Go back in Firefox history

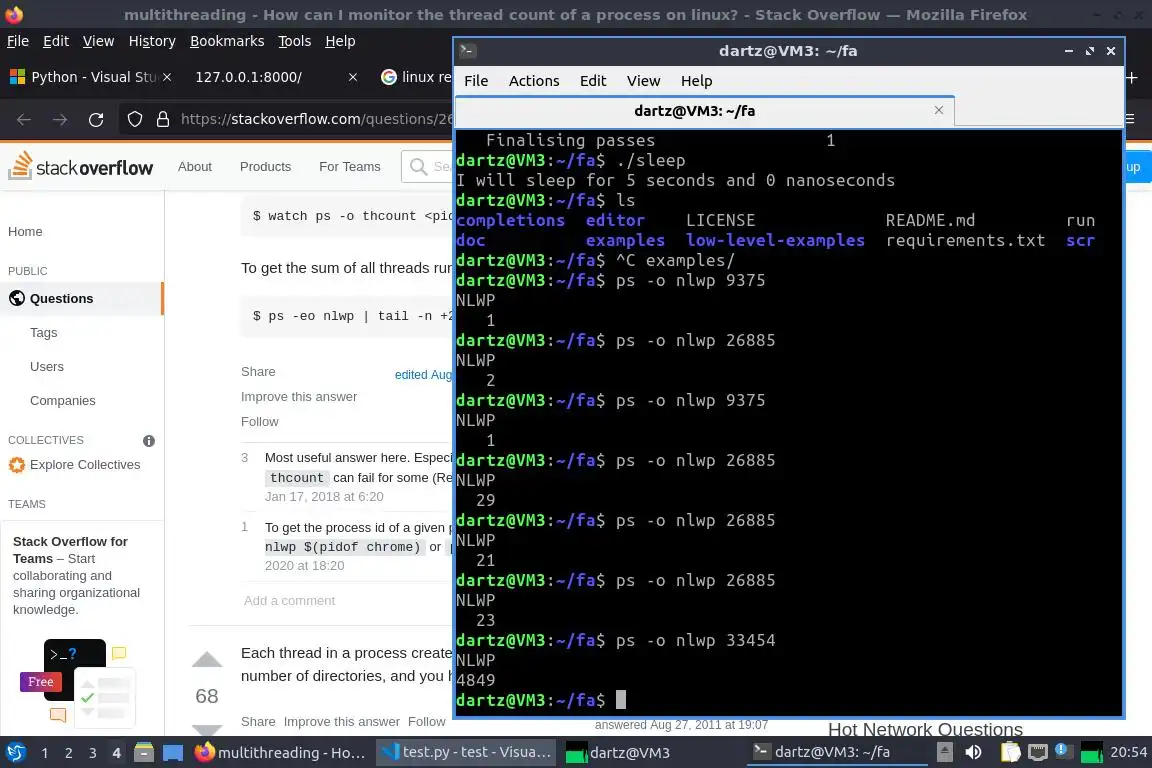coord(24,119)
